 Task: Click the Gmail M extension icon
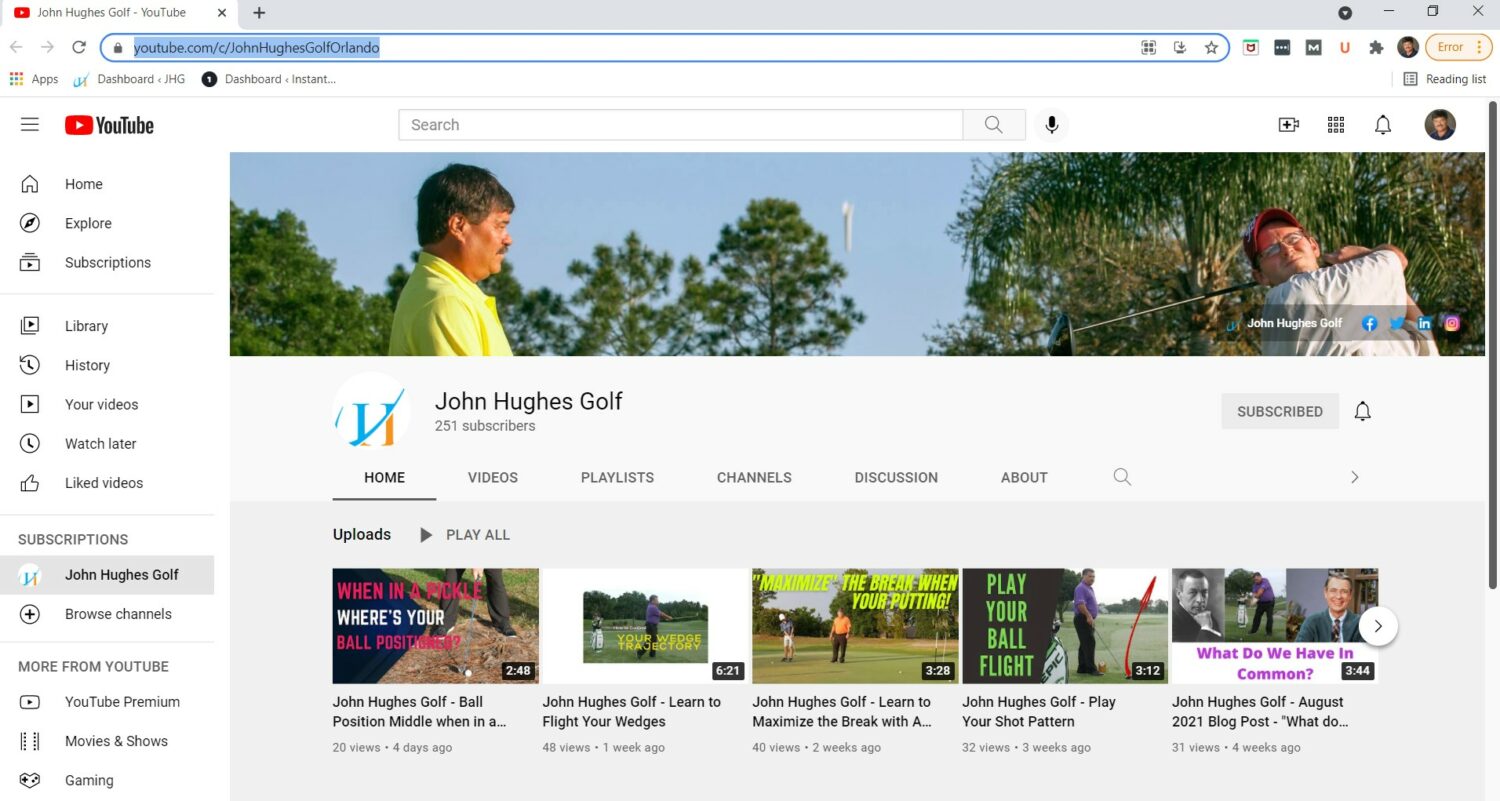(x=1314, y=47)
